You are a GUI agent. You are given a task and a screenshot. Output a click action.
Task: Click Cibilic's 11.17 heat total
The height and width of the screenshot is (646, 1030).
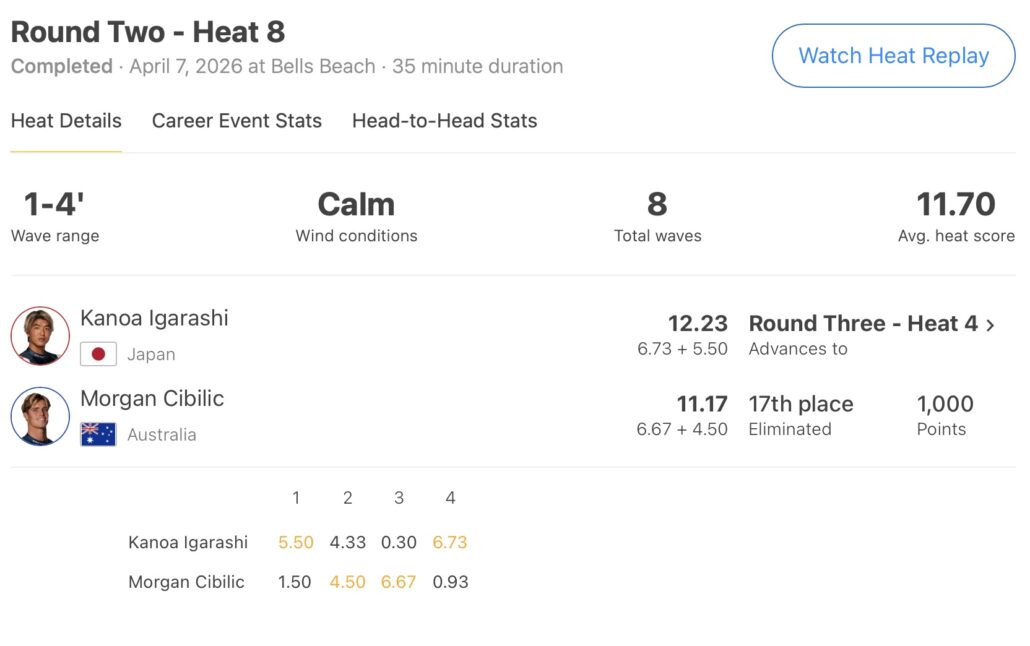702,404
